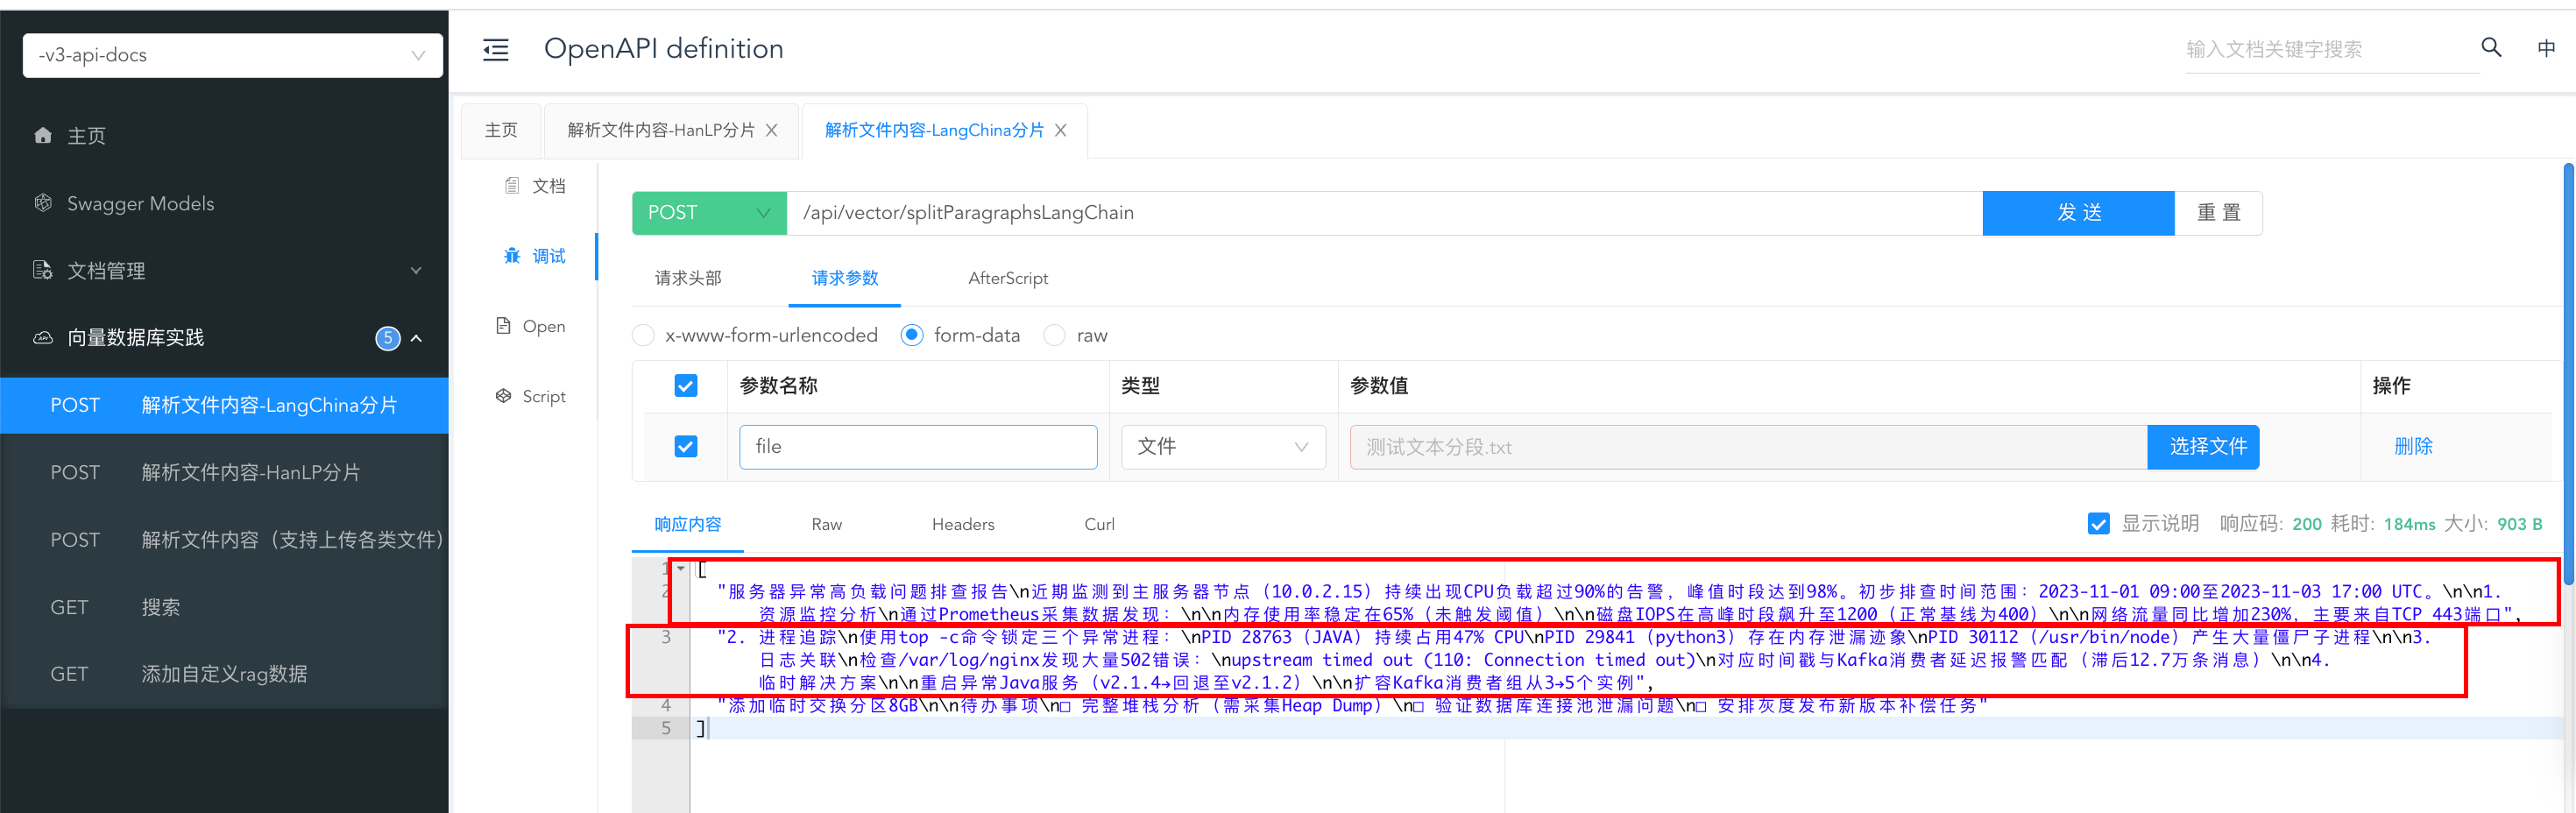Click the API path URL field
Image resolution: width=2576 pixels, height=813 pixels.
pos(1384,213)
